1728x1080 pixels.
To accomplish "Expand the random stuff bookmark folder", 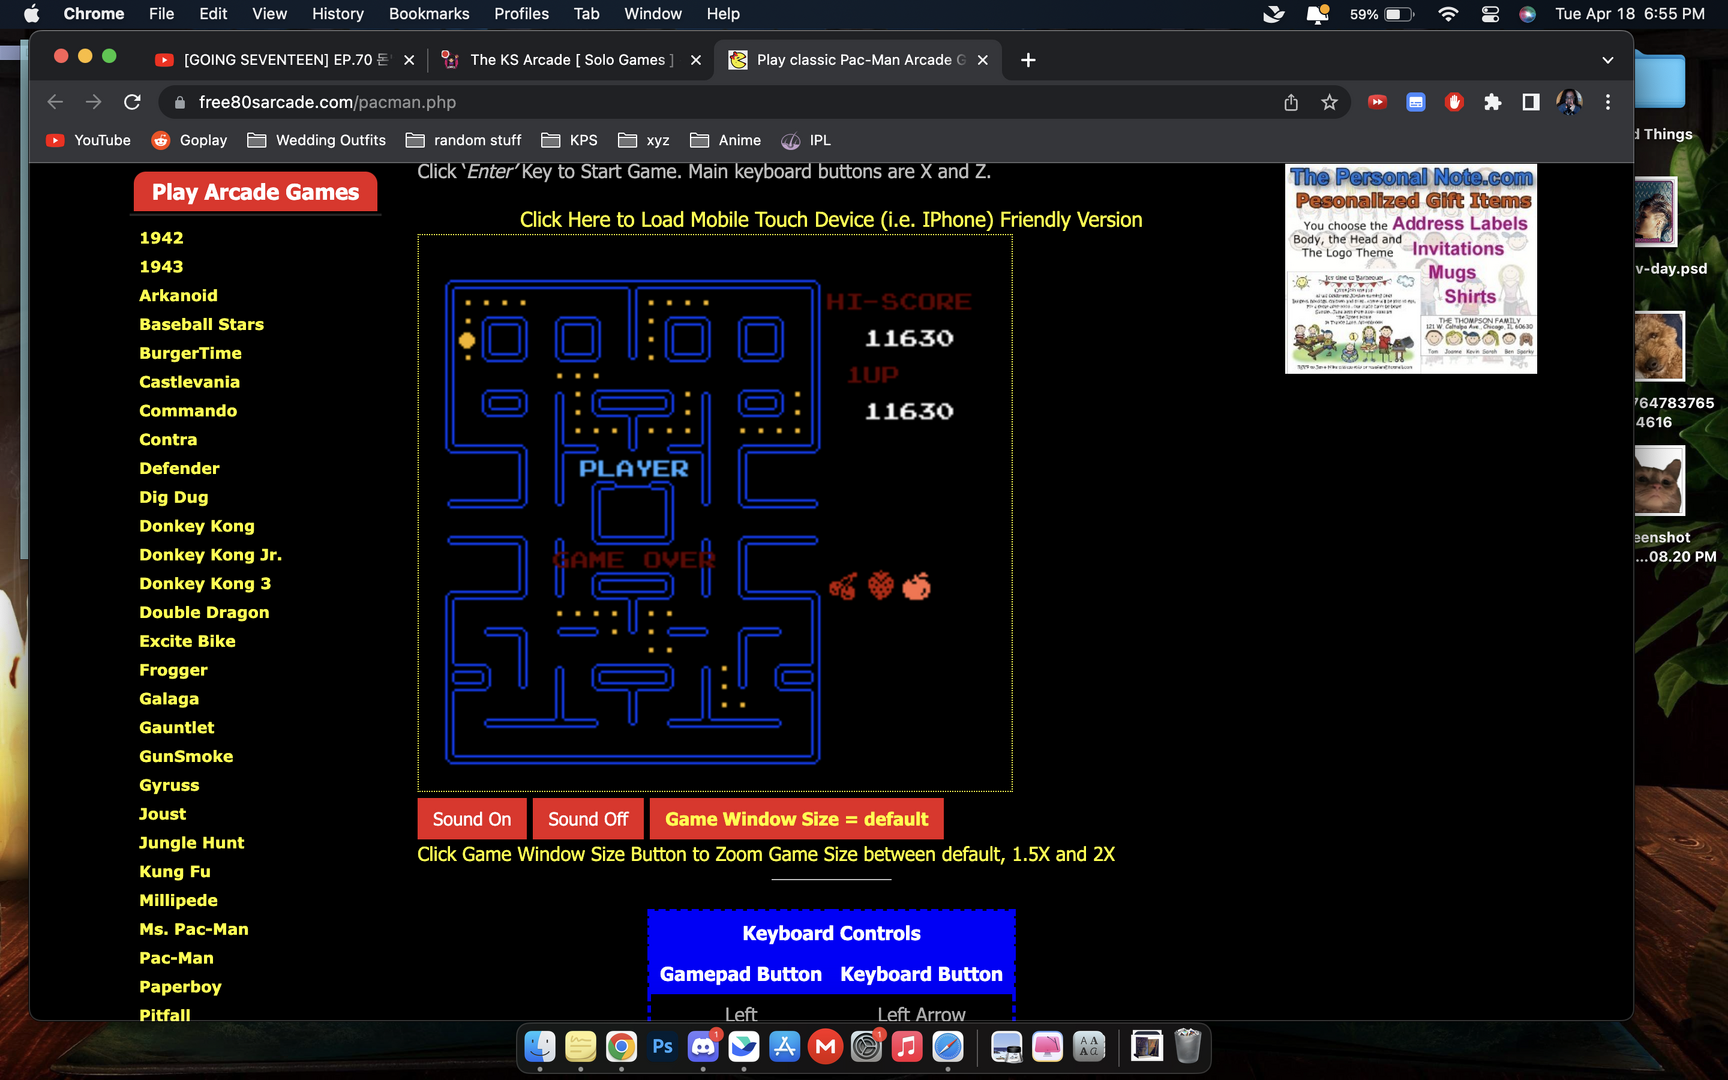I will (x=464, y=140).
